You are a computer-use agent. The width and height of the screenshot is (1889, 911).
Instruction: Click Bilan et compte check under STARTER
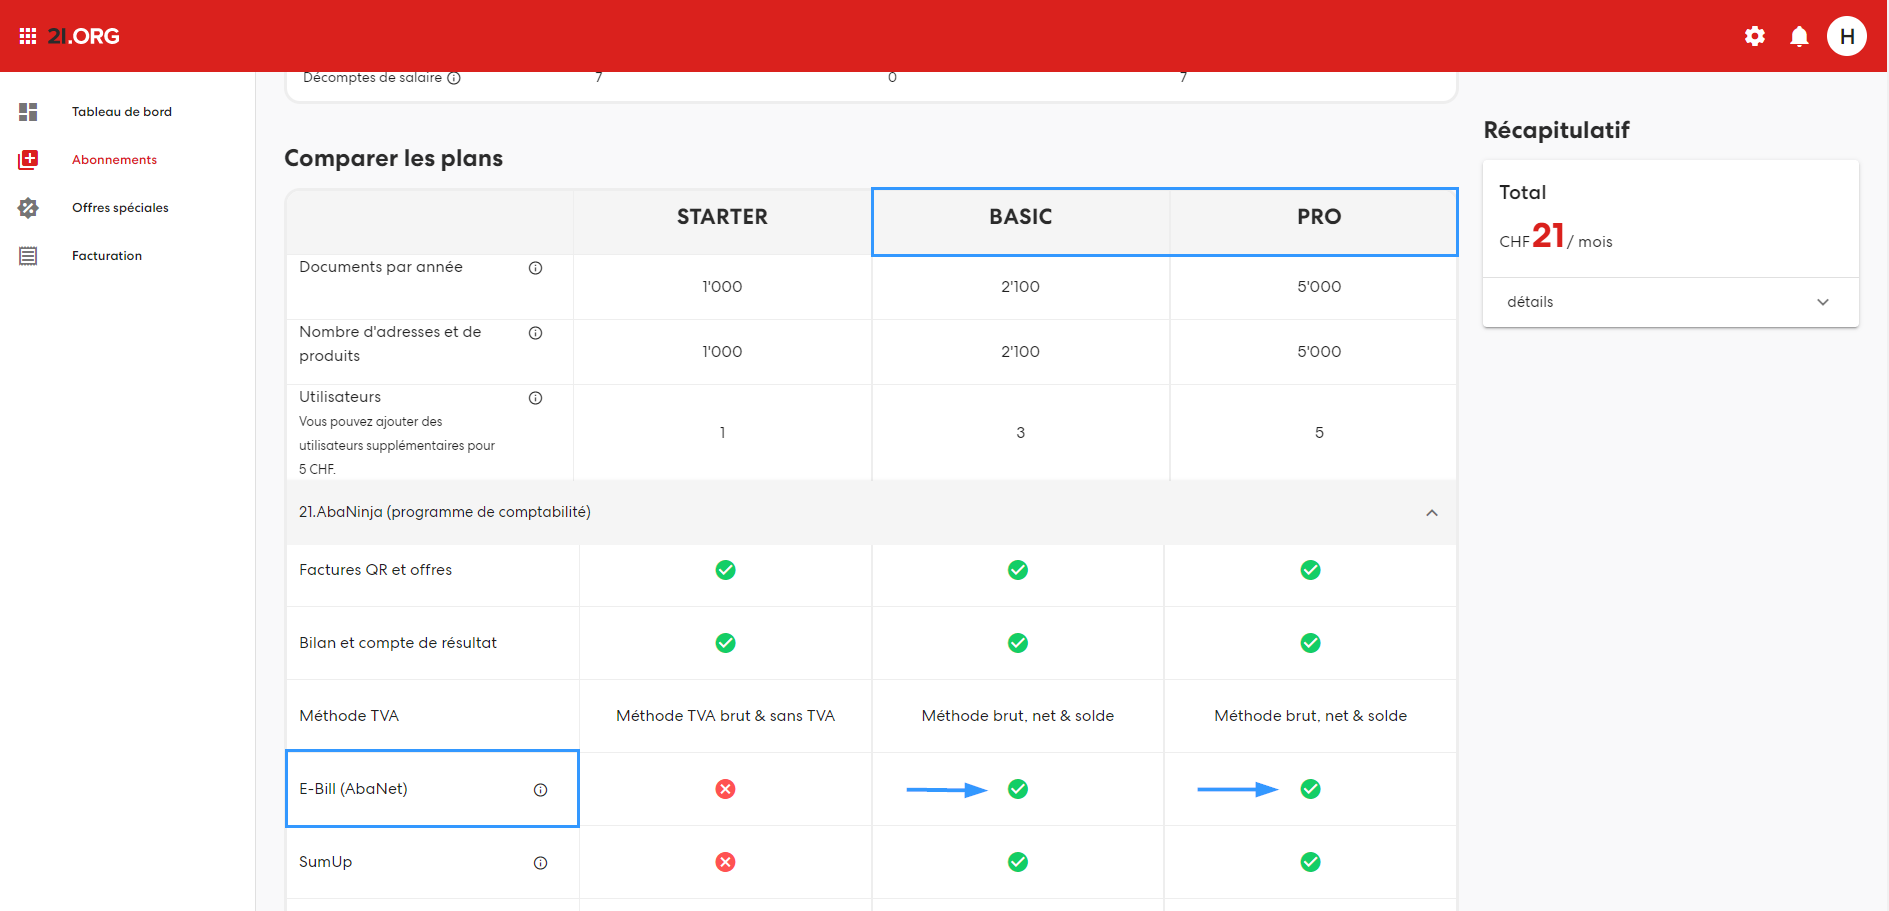(726, 643)
